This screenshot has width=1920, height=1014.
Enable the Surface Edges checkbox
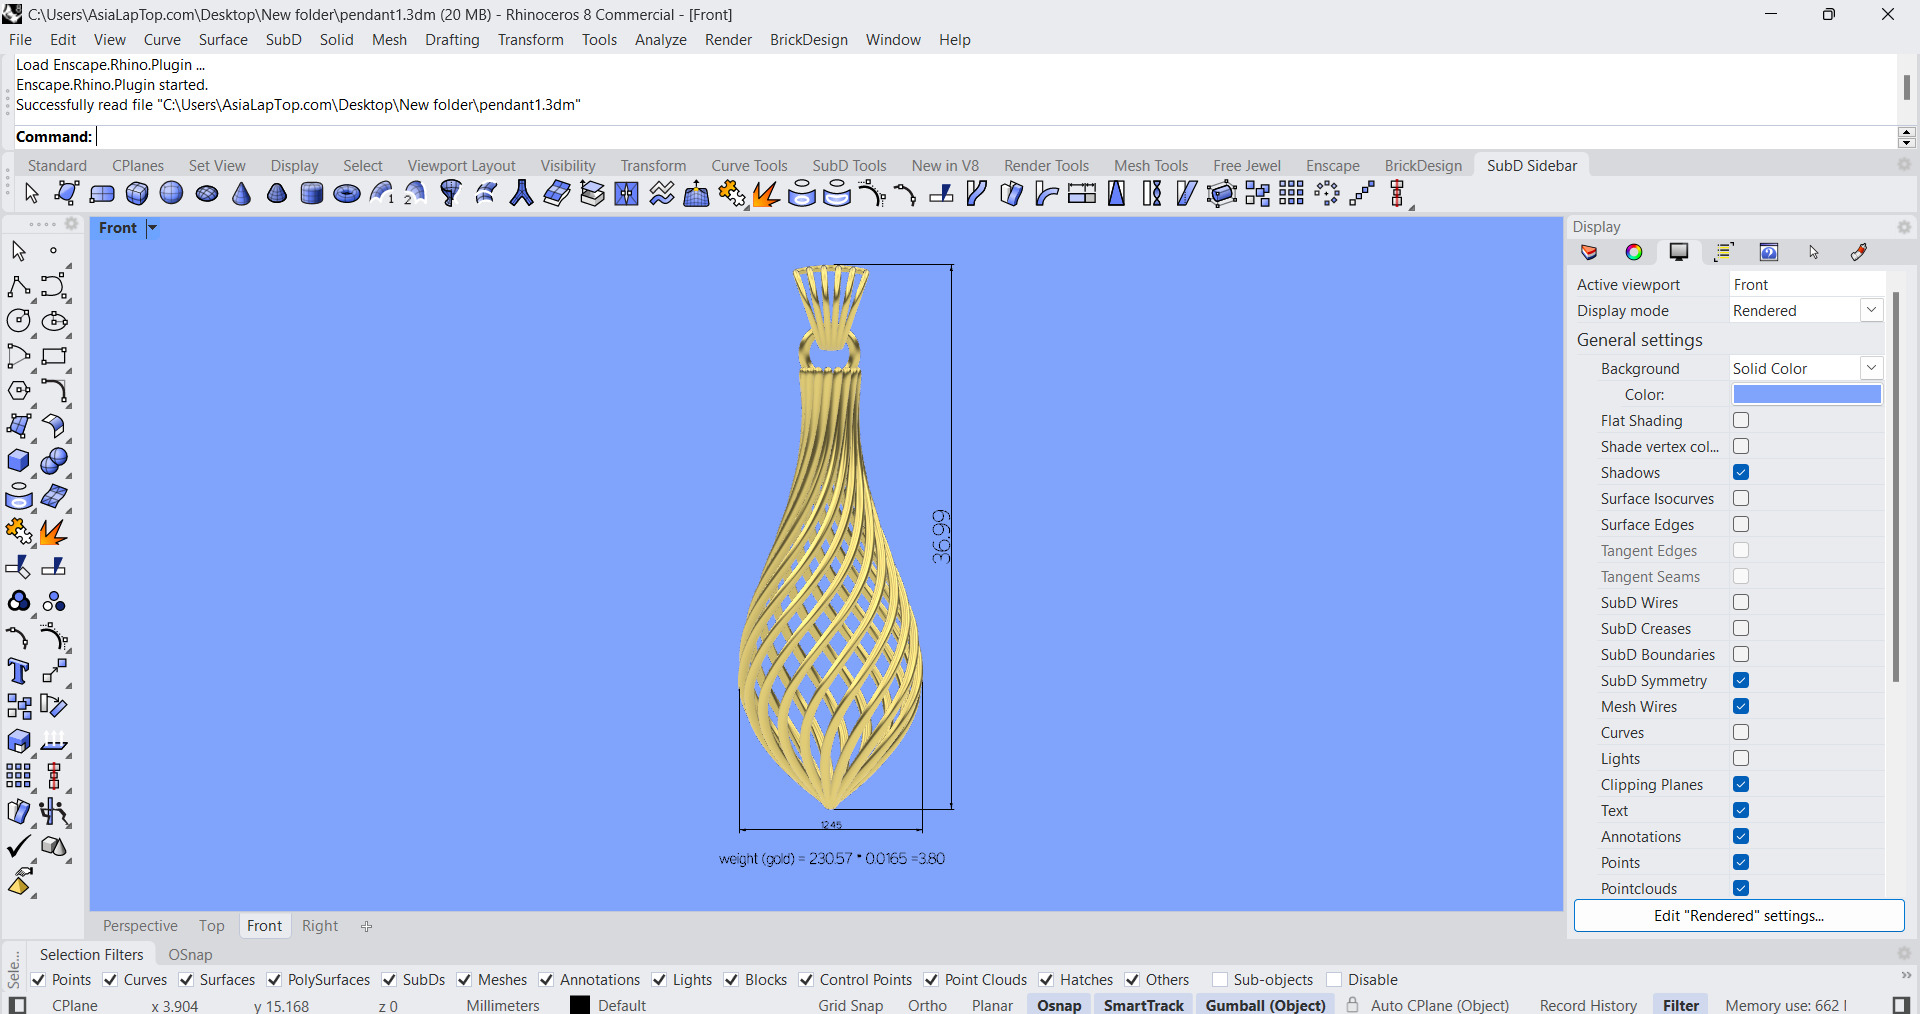click(x=1741, y=524)
